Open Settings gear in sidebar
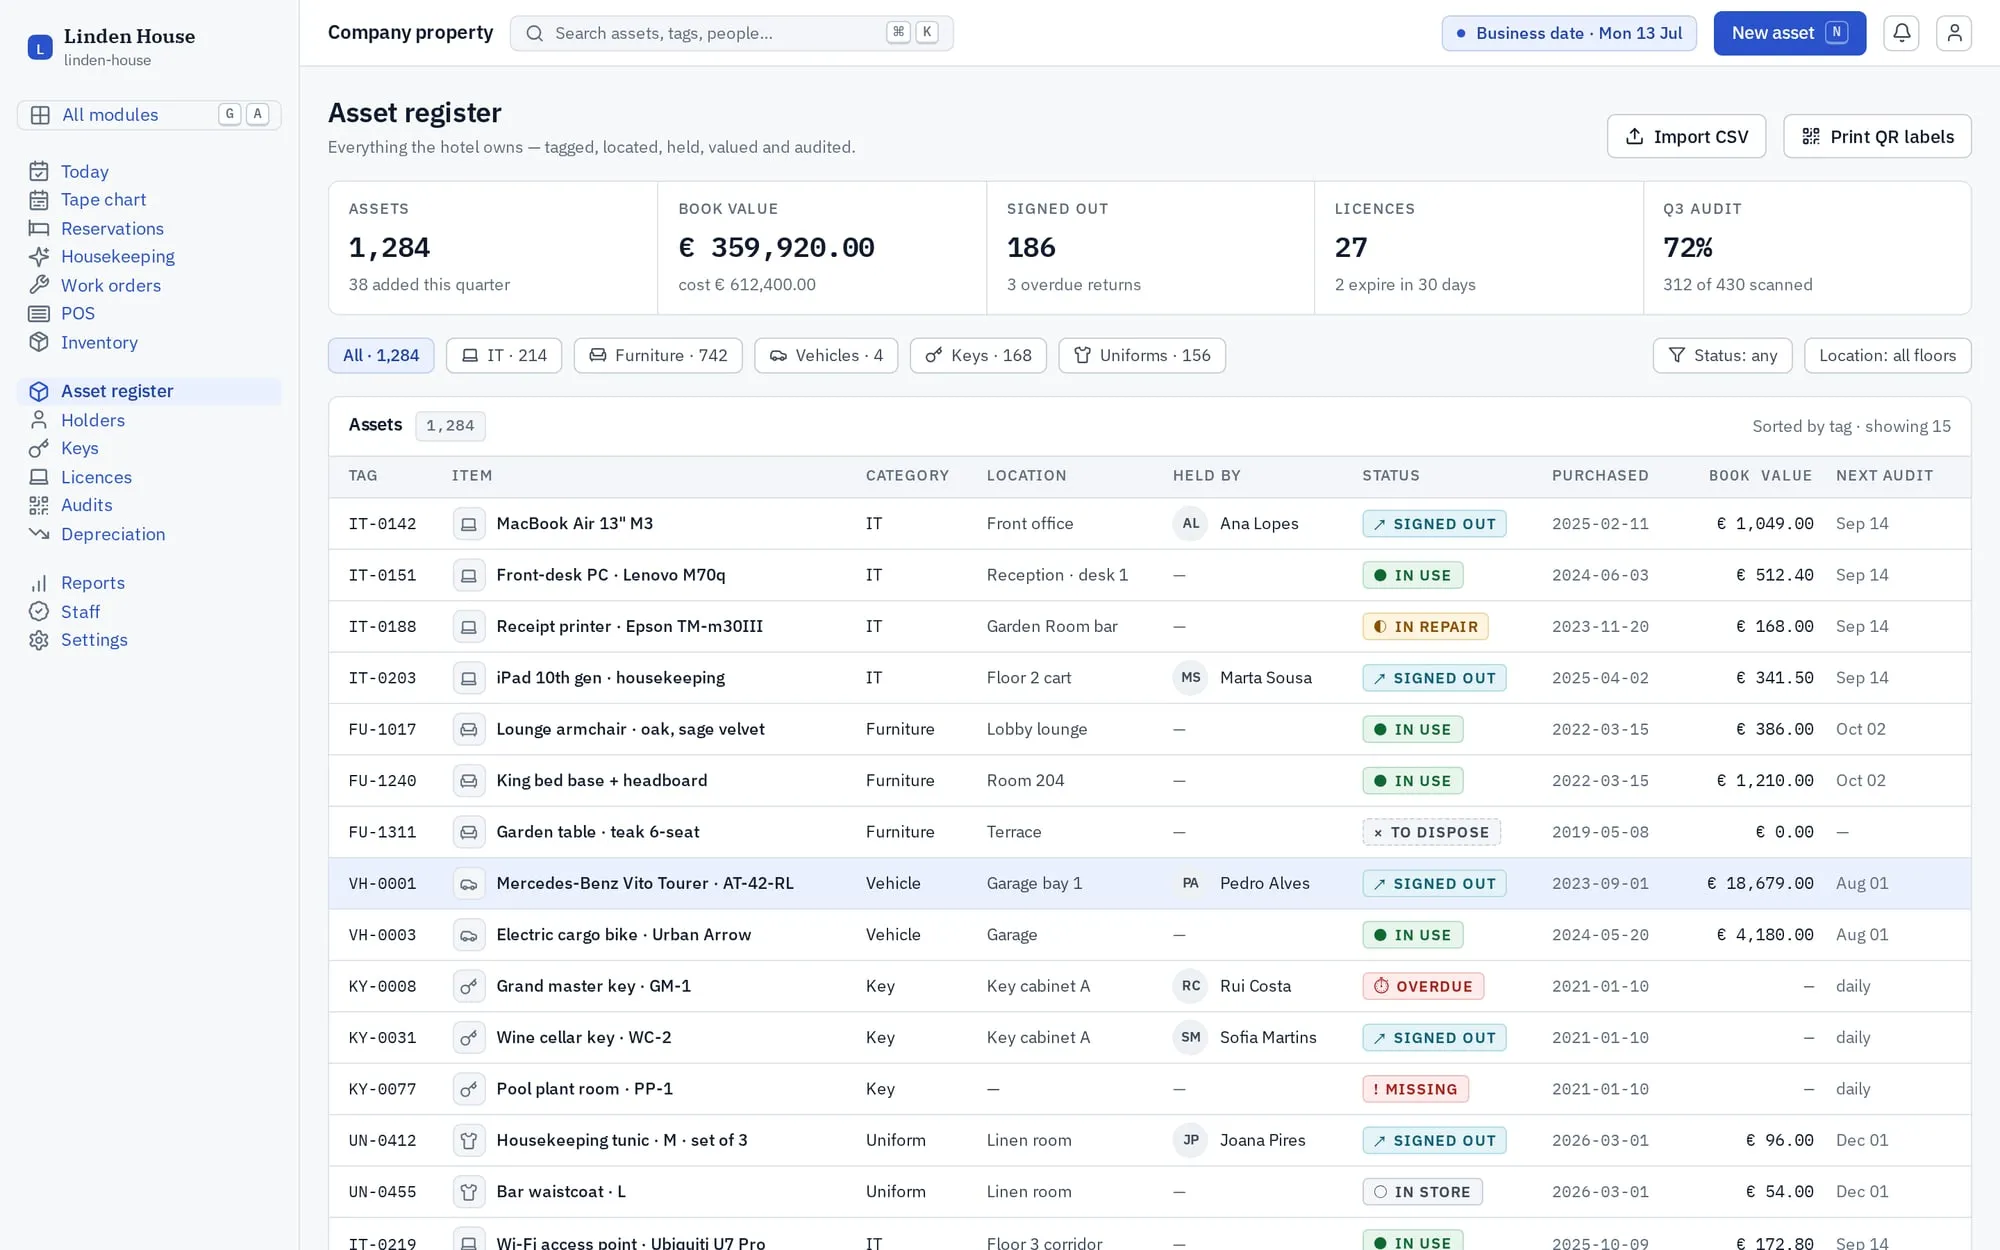Viewport: 2000px width, 1250px height. (x=39, y=641)
